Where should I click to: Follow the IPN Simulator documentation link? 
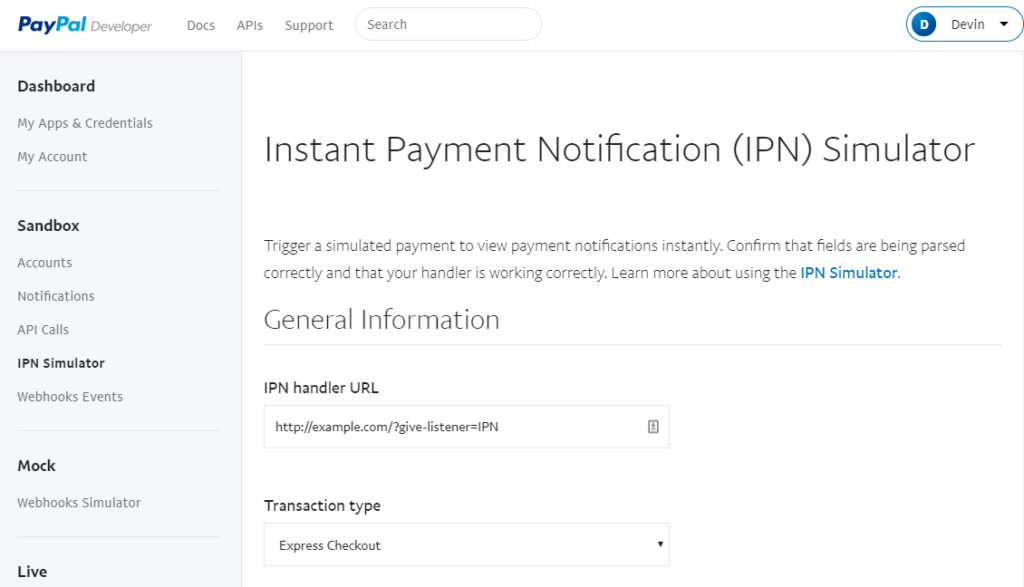coord(848,273)
